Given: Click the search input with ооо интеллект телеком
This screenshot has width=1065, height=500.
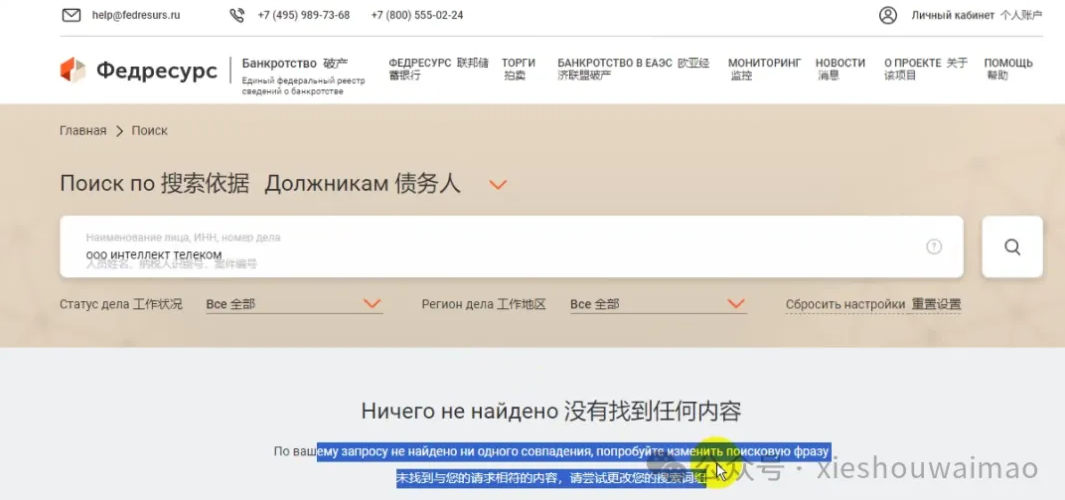Looking at the screenshot, I should coord(511,247).
